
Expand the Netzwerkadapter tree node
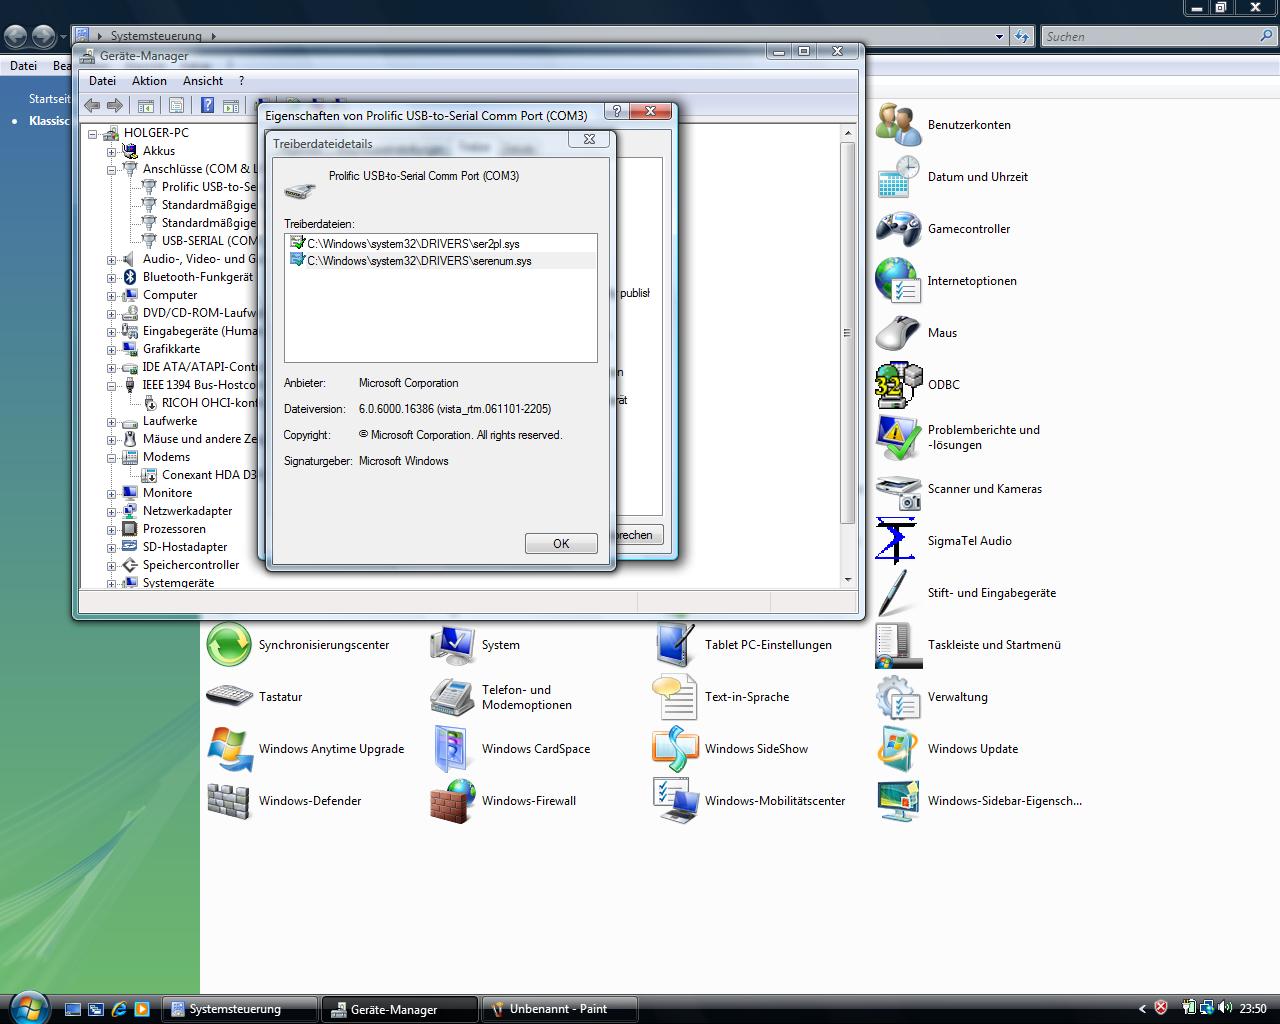tap(112, 511)
